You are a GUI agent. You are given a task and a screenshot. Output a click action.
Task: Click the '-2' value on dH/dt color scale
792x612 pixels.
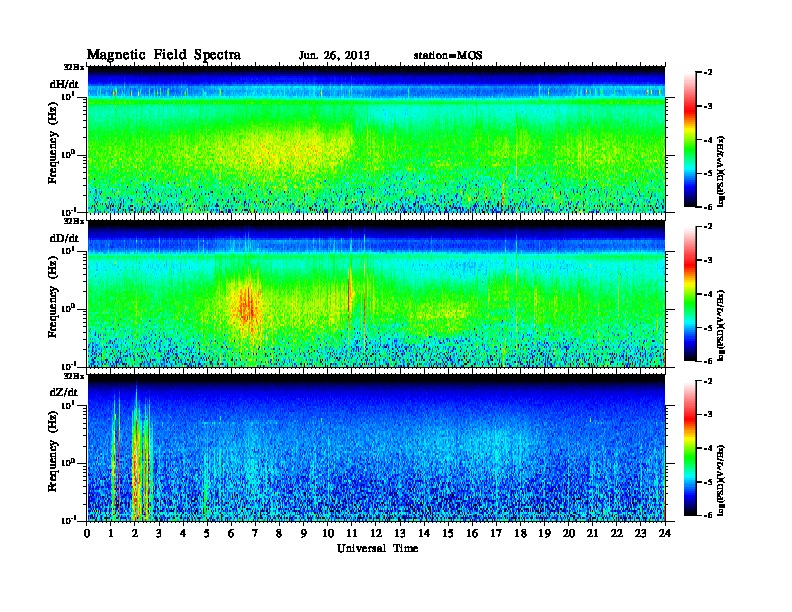[708, 73]
